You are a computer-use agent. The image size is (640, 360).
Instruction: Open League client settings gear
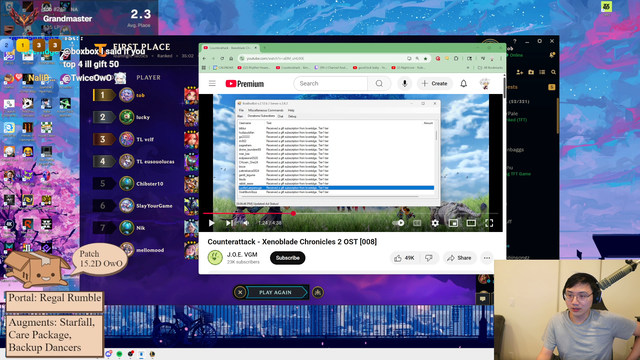[x=540, y=41]
